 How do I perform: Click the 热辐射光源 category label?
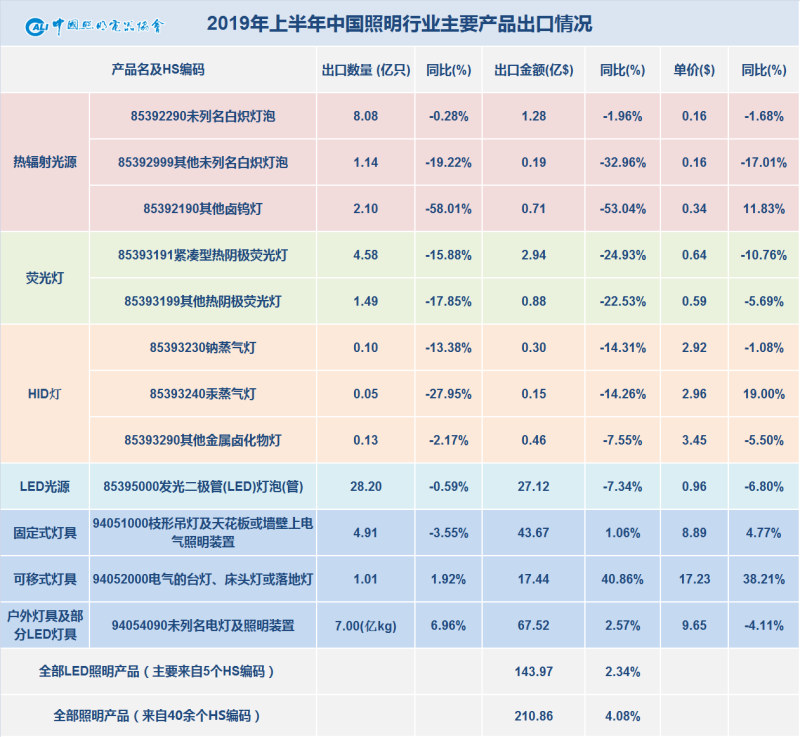47,162
